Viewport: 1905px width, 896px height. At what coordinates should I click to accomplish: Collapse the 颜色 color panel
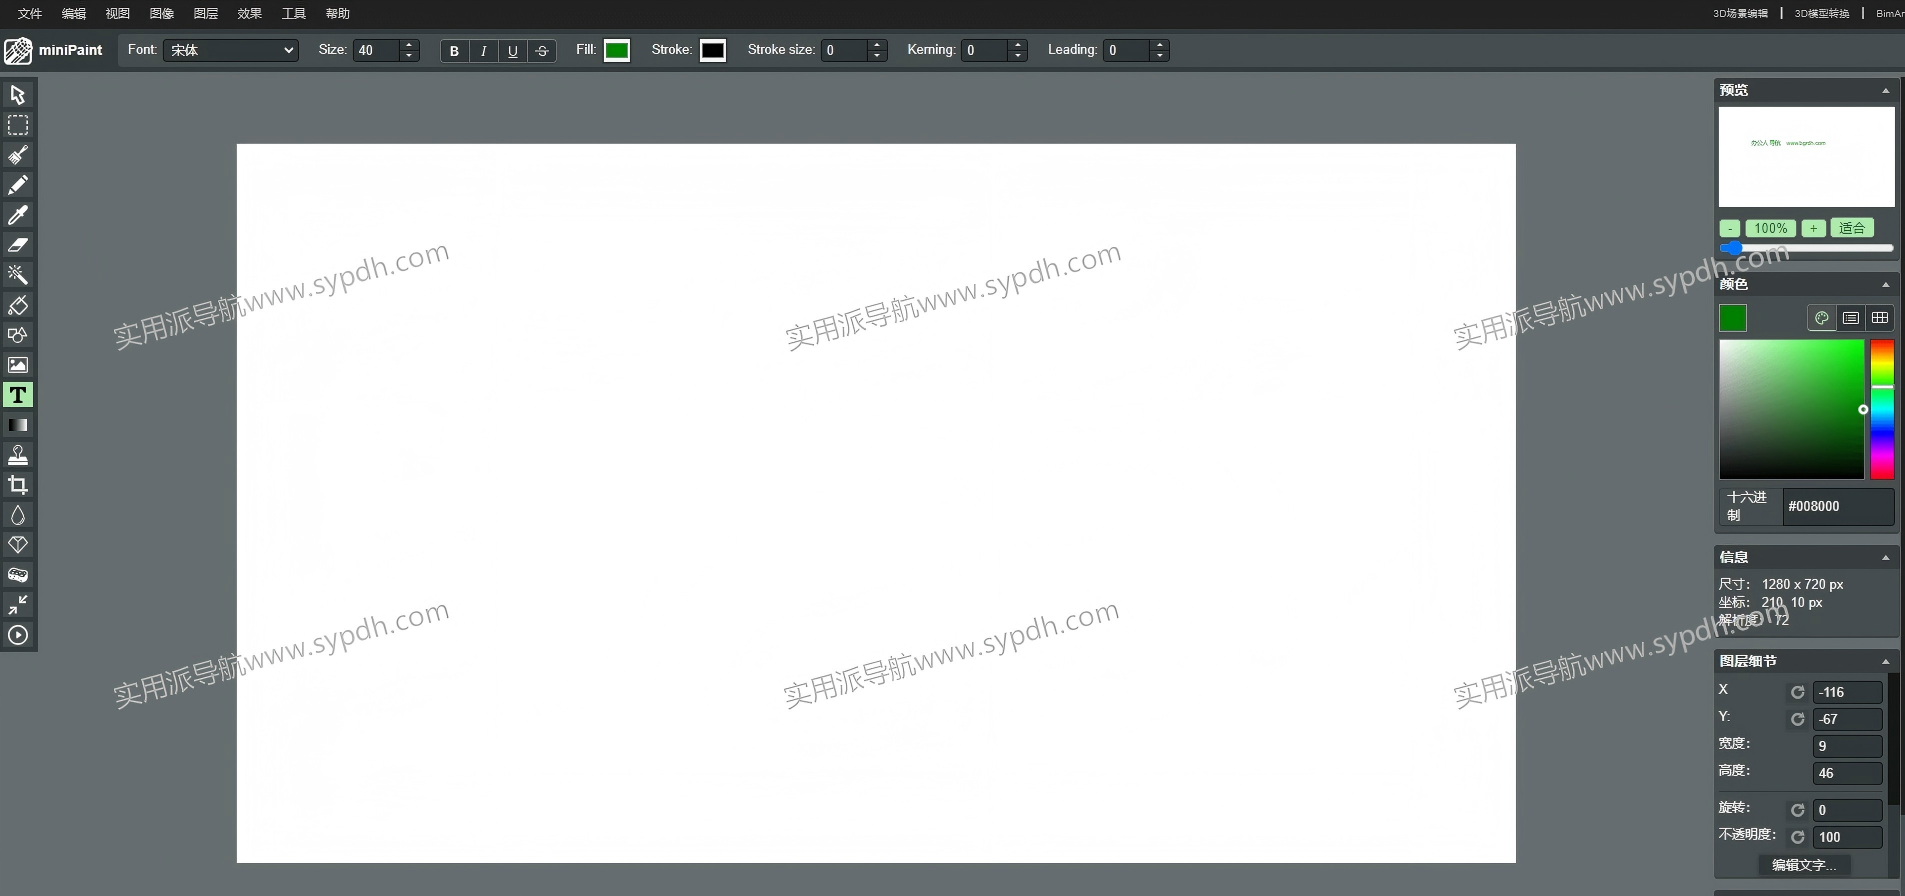(1886, 284)
